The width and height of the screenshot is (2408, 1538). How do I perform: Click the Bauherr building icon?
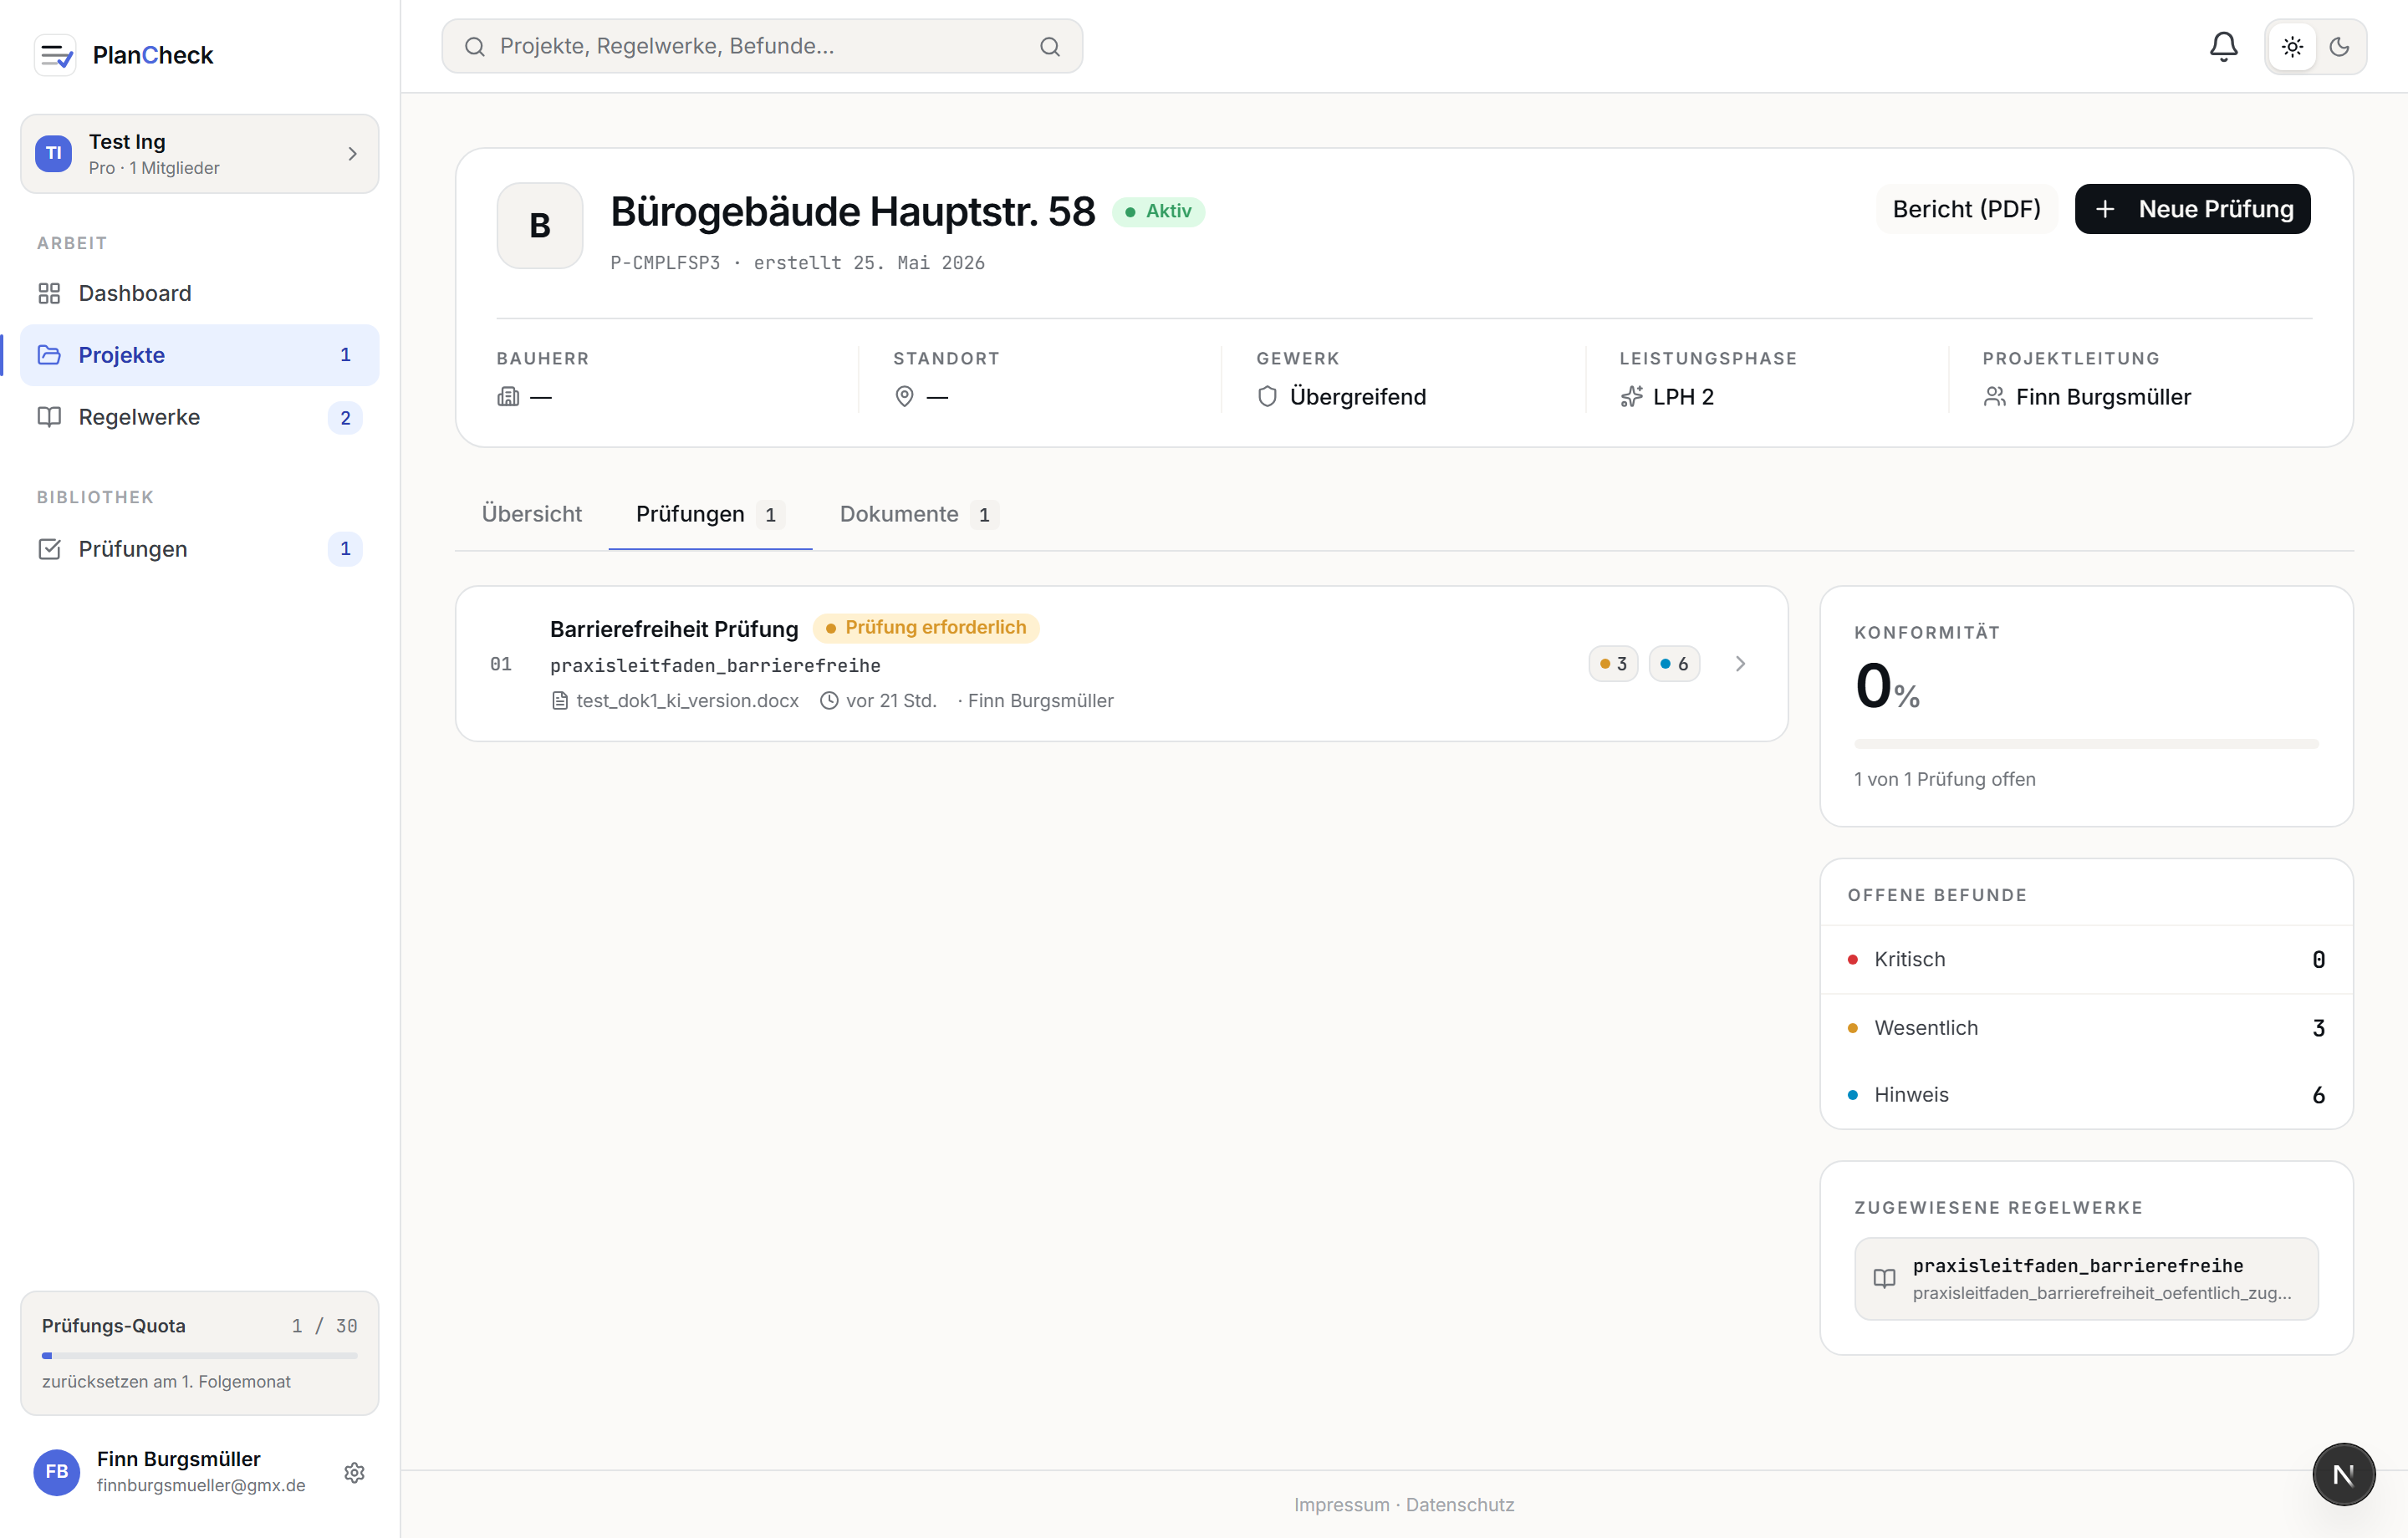point(508,397)
